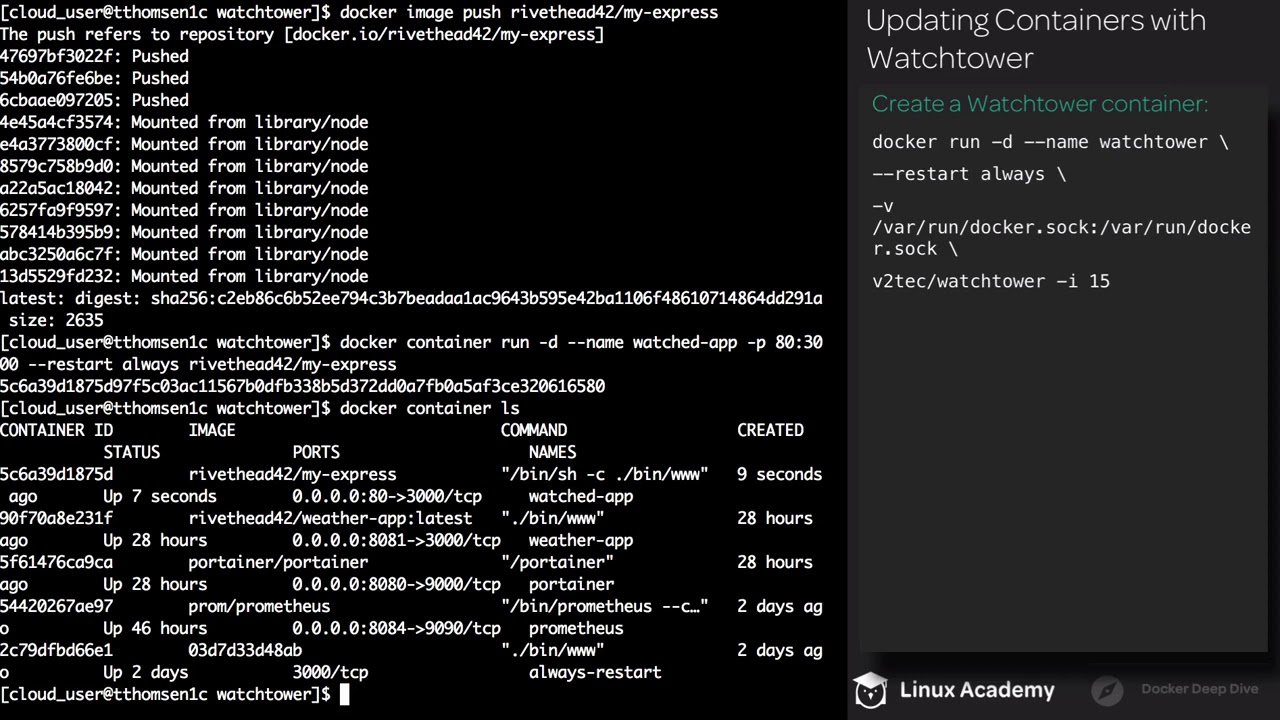This screenshot has height=720, width=1280.
Task: Click the prometheus container name
Action: point(576,628)
